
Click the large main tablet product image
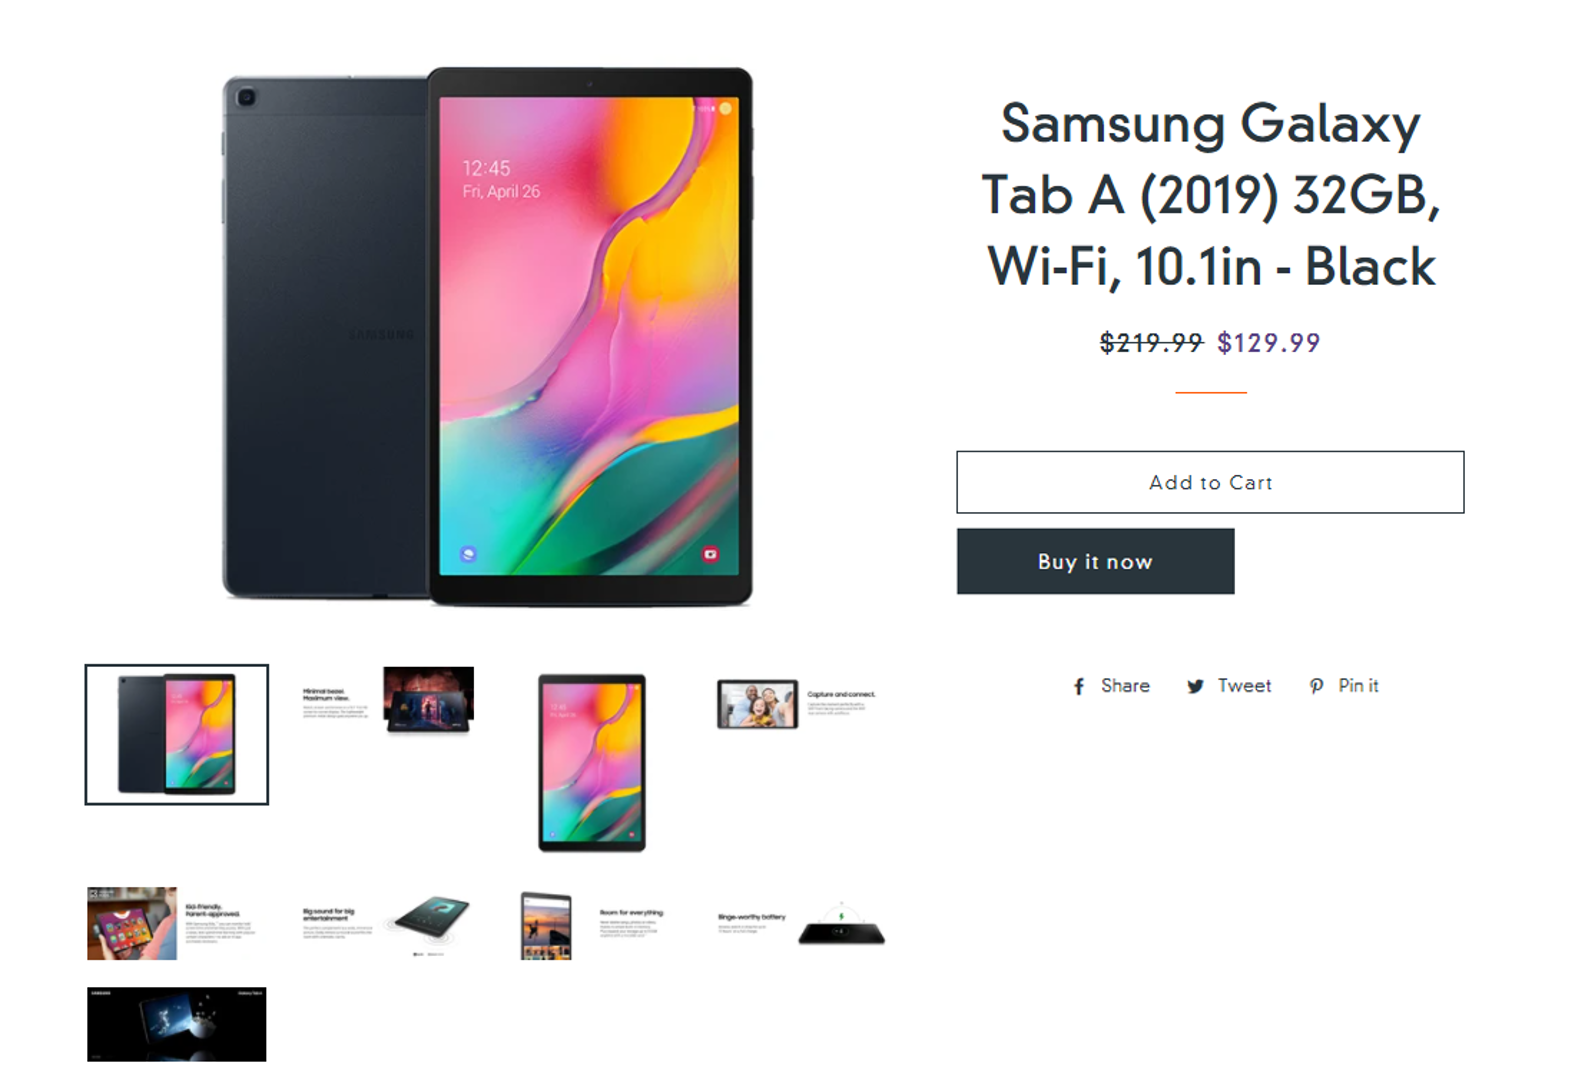pos(487,336)
